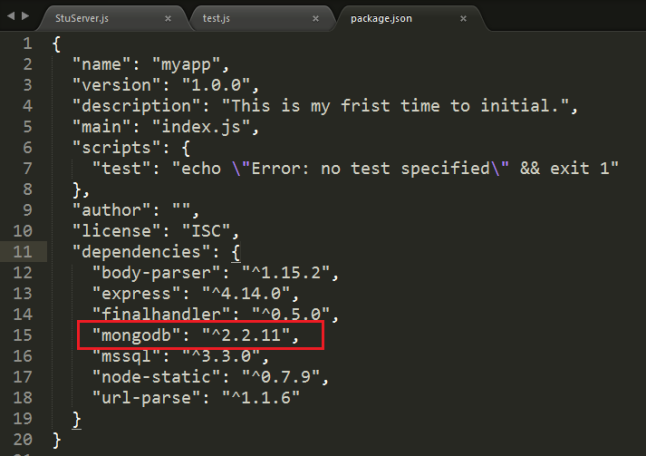Click line number 11 in gutter

(x=23, y=252)
